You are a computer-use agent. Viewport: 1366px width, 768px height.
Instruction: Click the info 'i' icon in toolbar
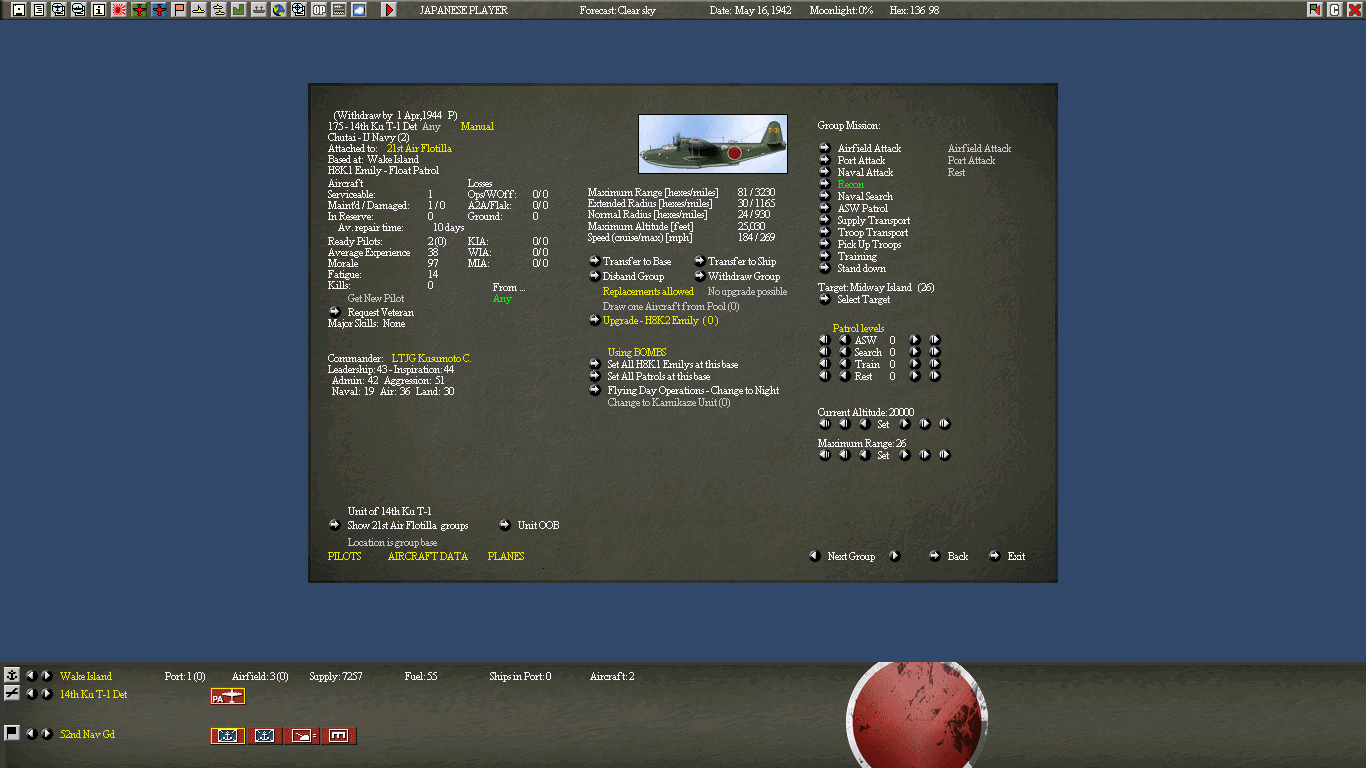99,10
